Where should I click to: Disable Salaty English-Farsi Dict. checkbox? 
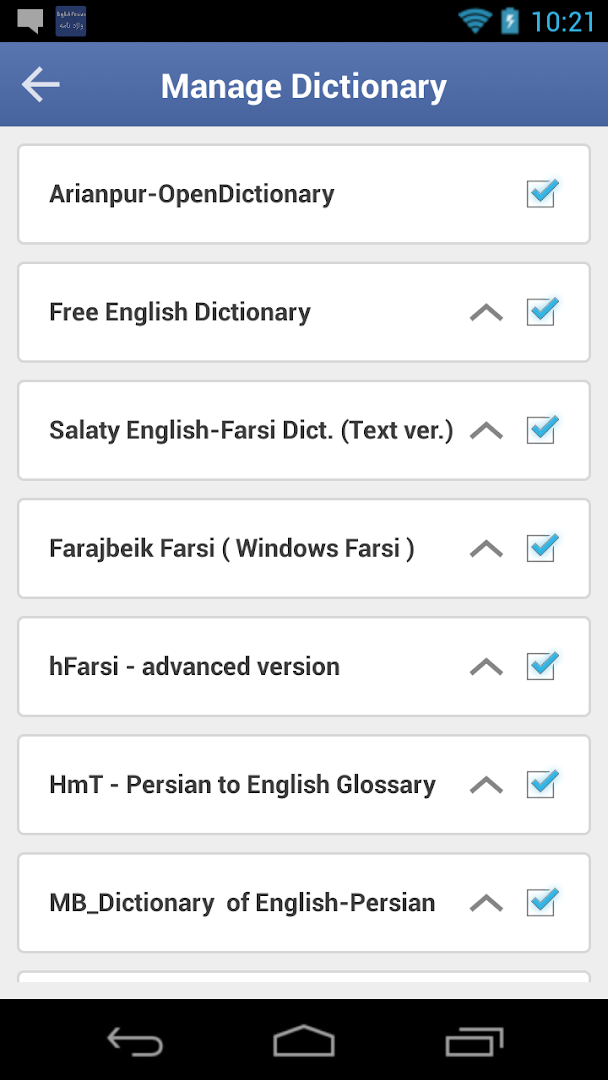(x=541, y=430)
